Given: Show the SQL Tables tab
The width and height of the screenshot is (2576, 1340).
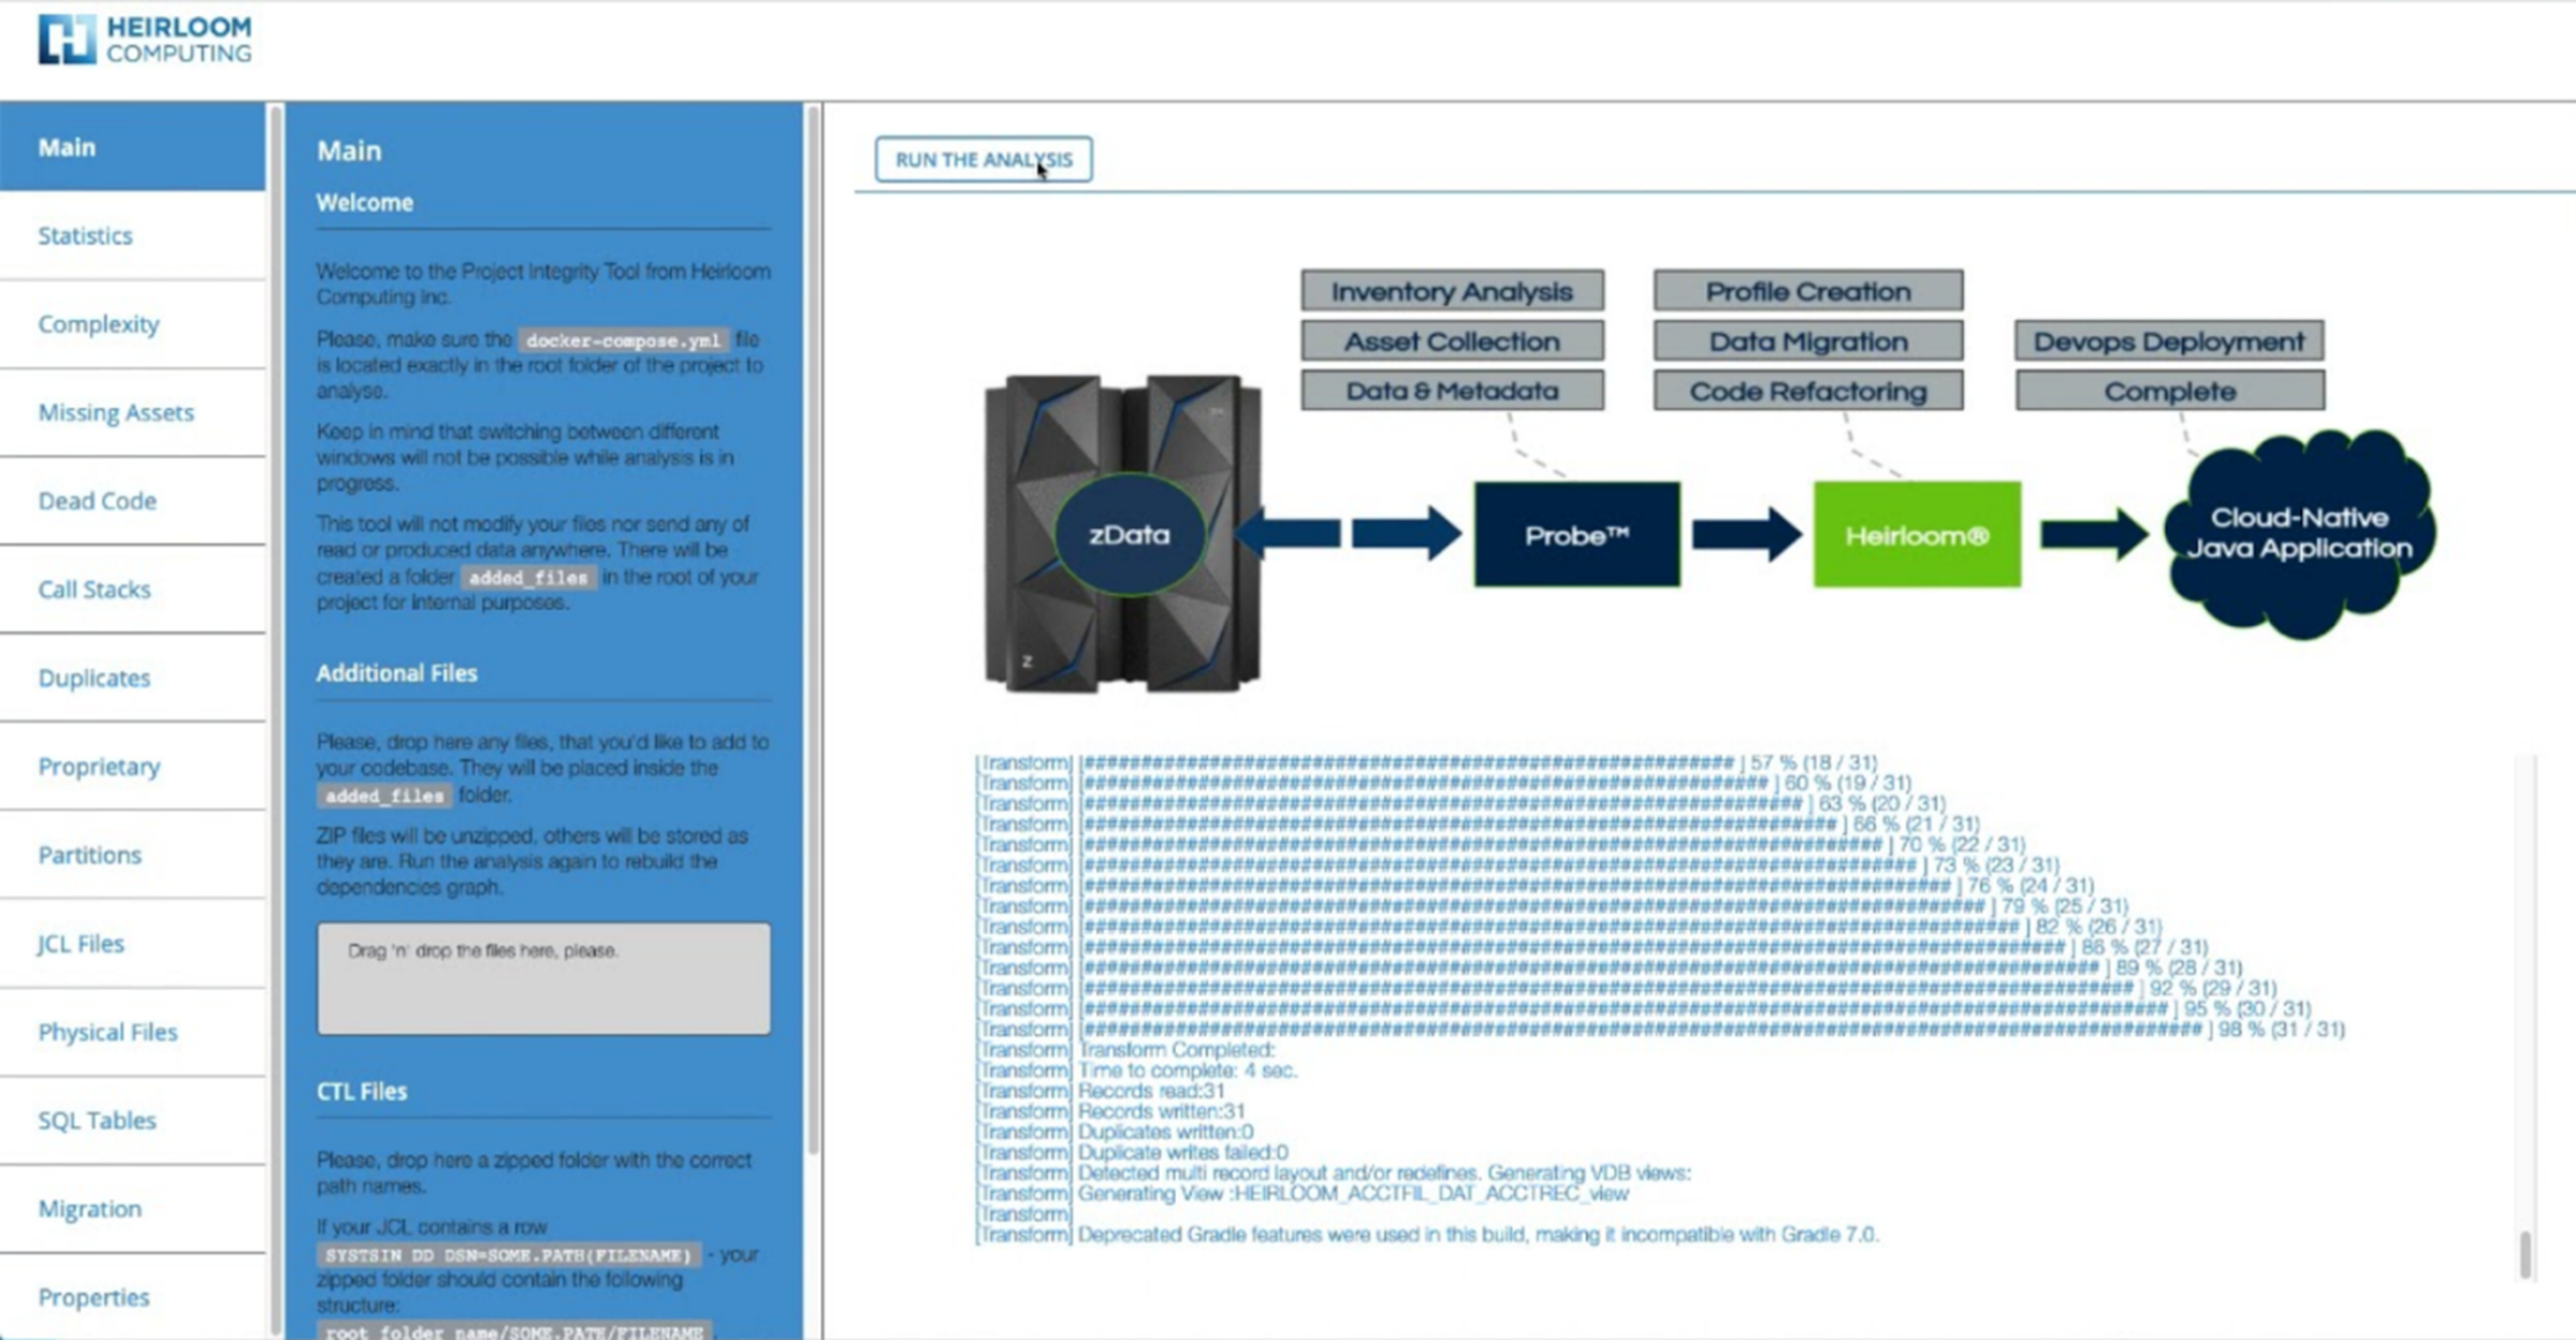Looking at the screenshot, I should pos(97,1120).
